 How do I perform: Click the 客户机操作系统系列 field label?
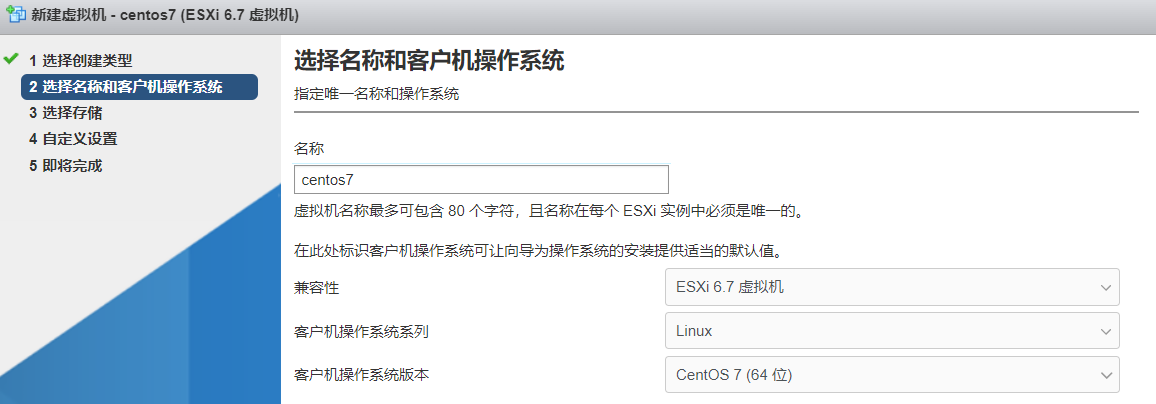(x=361, y=332)
